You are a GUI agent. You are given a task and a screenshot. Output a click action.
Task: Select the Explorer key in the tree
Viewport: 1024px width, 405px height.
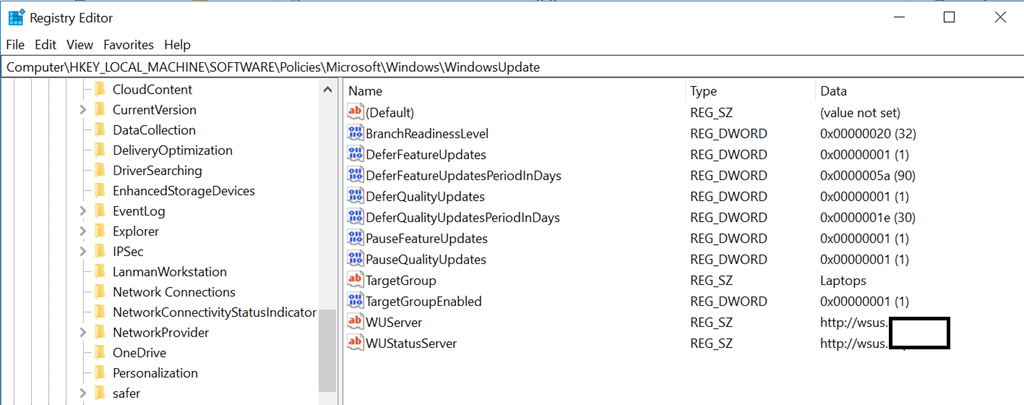(136, 231)
